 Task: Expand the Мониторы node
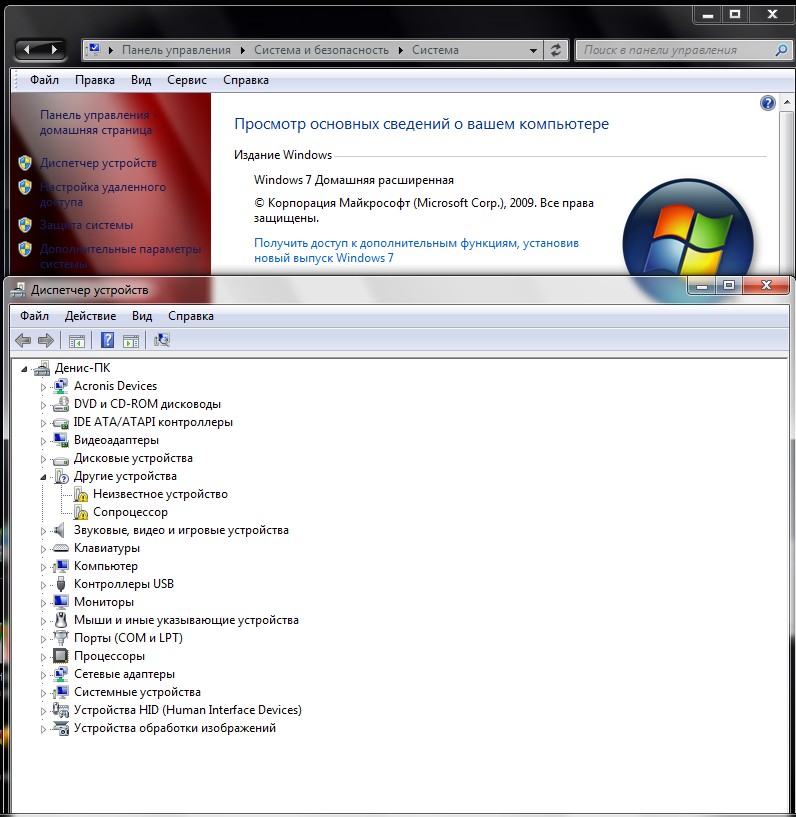point(44,603)
